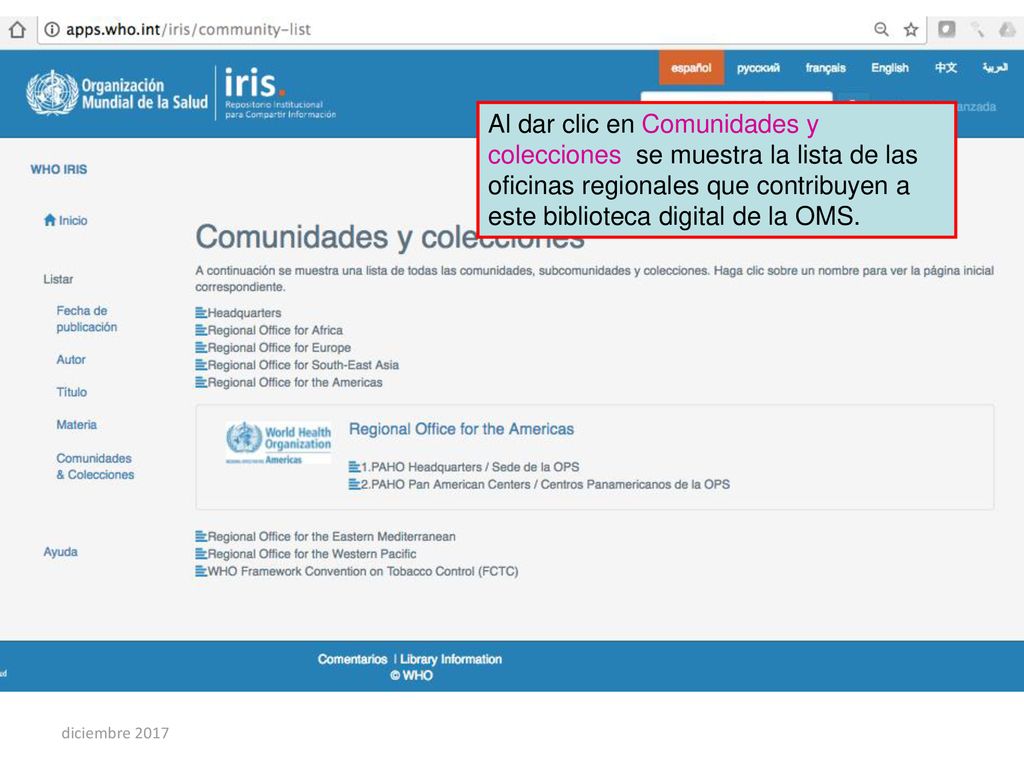Open Comunidades & Colecciones sidebar link
Image resolution: width=1024 pixels, height=768 pixels.
pos(95,466)
